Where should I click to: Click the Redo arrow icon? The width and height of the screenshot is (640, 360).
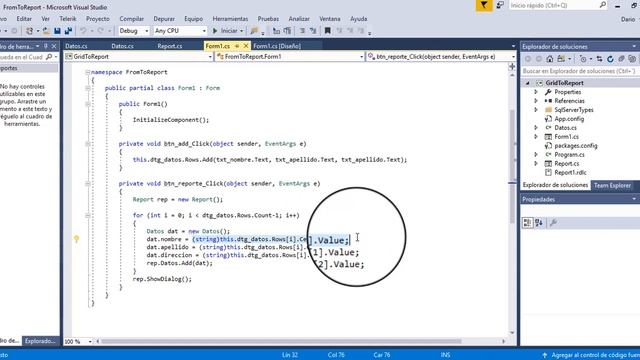click(x=100, y=31)
